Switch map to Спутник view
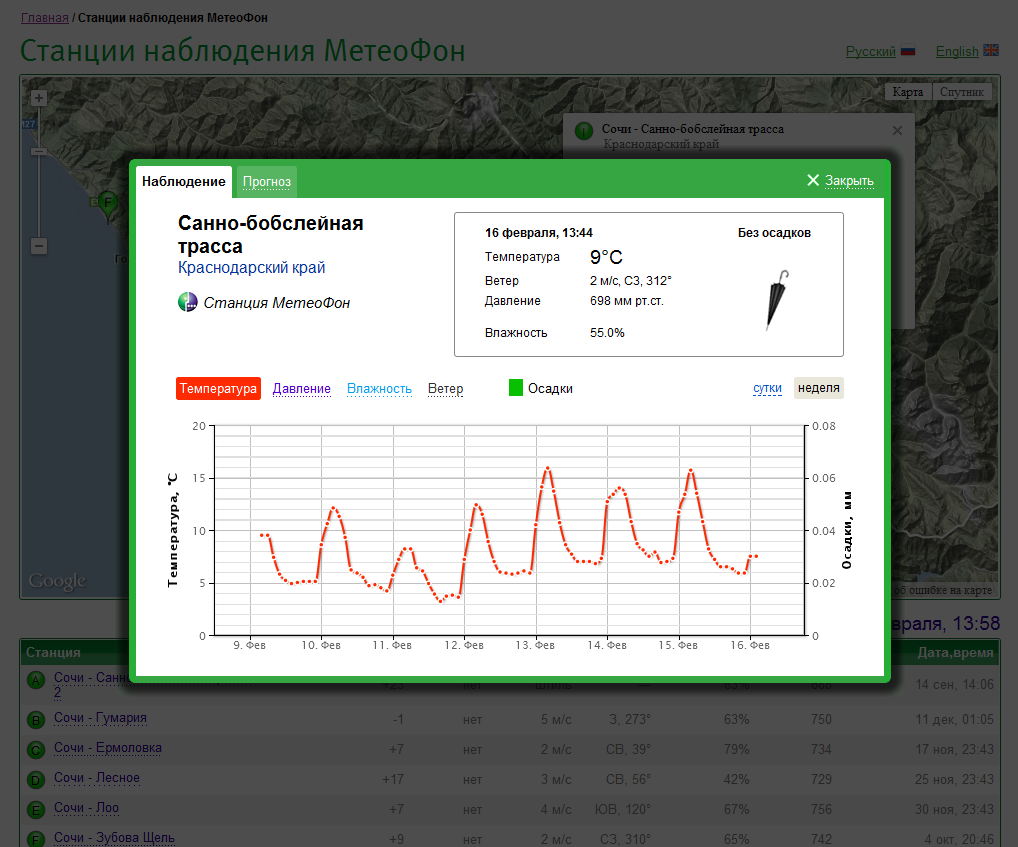Viewport: 1018px width, 847px height. point(962,92)
